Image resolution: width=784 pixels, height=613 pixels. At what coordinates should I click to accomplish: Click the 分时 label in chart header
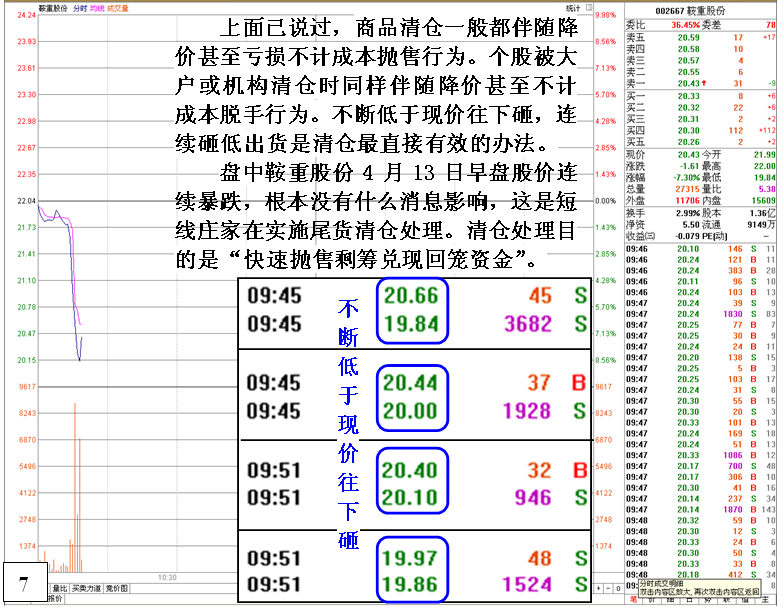78,8
